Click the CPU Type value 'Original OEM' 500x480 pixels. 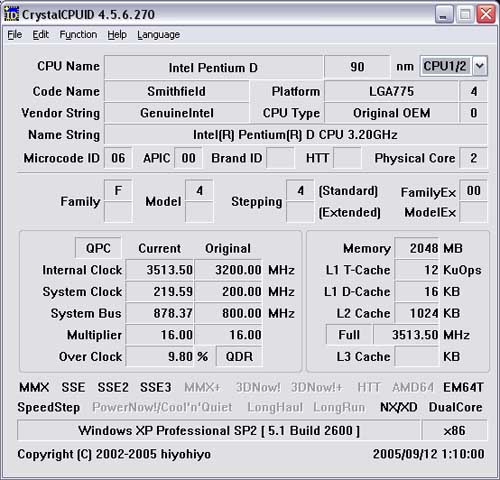(x=391, y=113)
